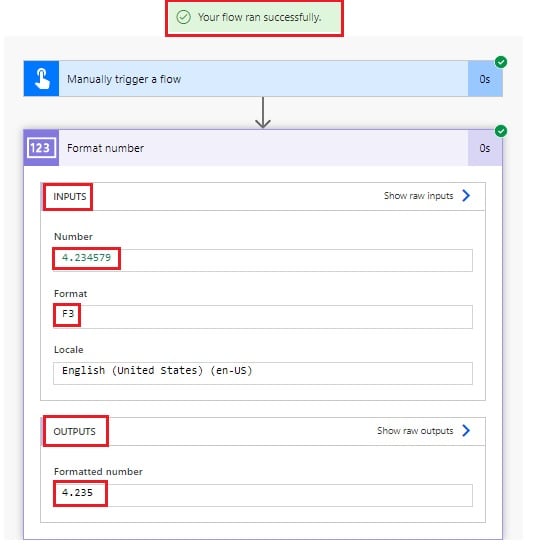This screenshot has width=535, height=553.
Task: Click the Number field showing 4.234579
Action: coord(263,260)
